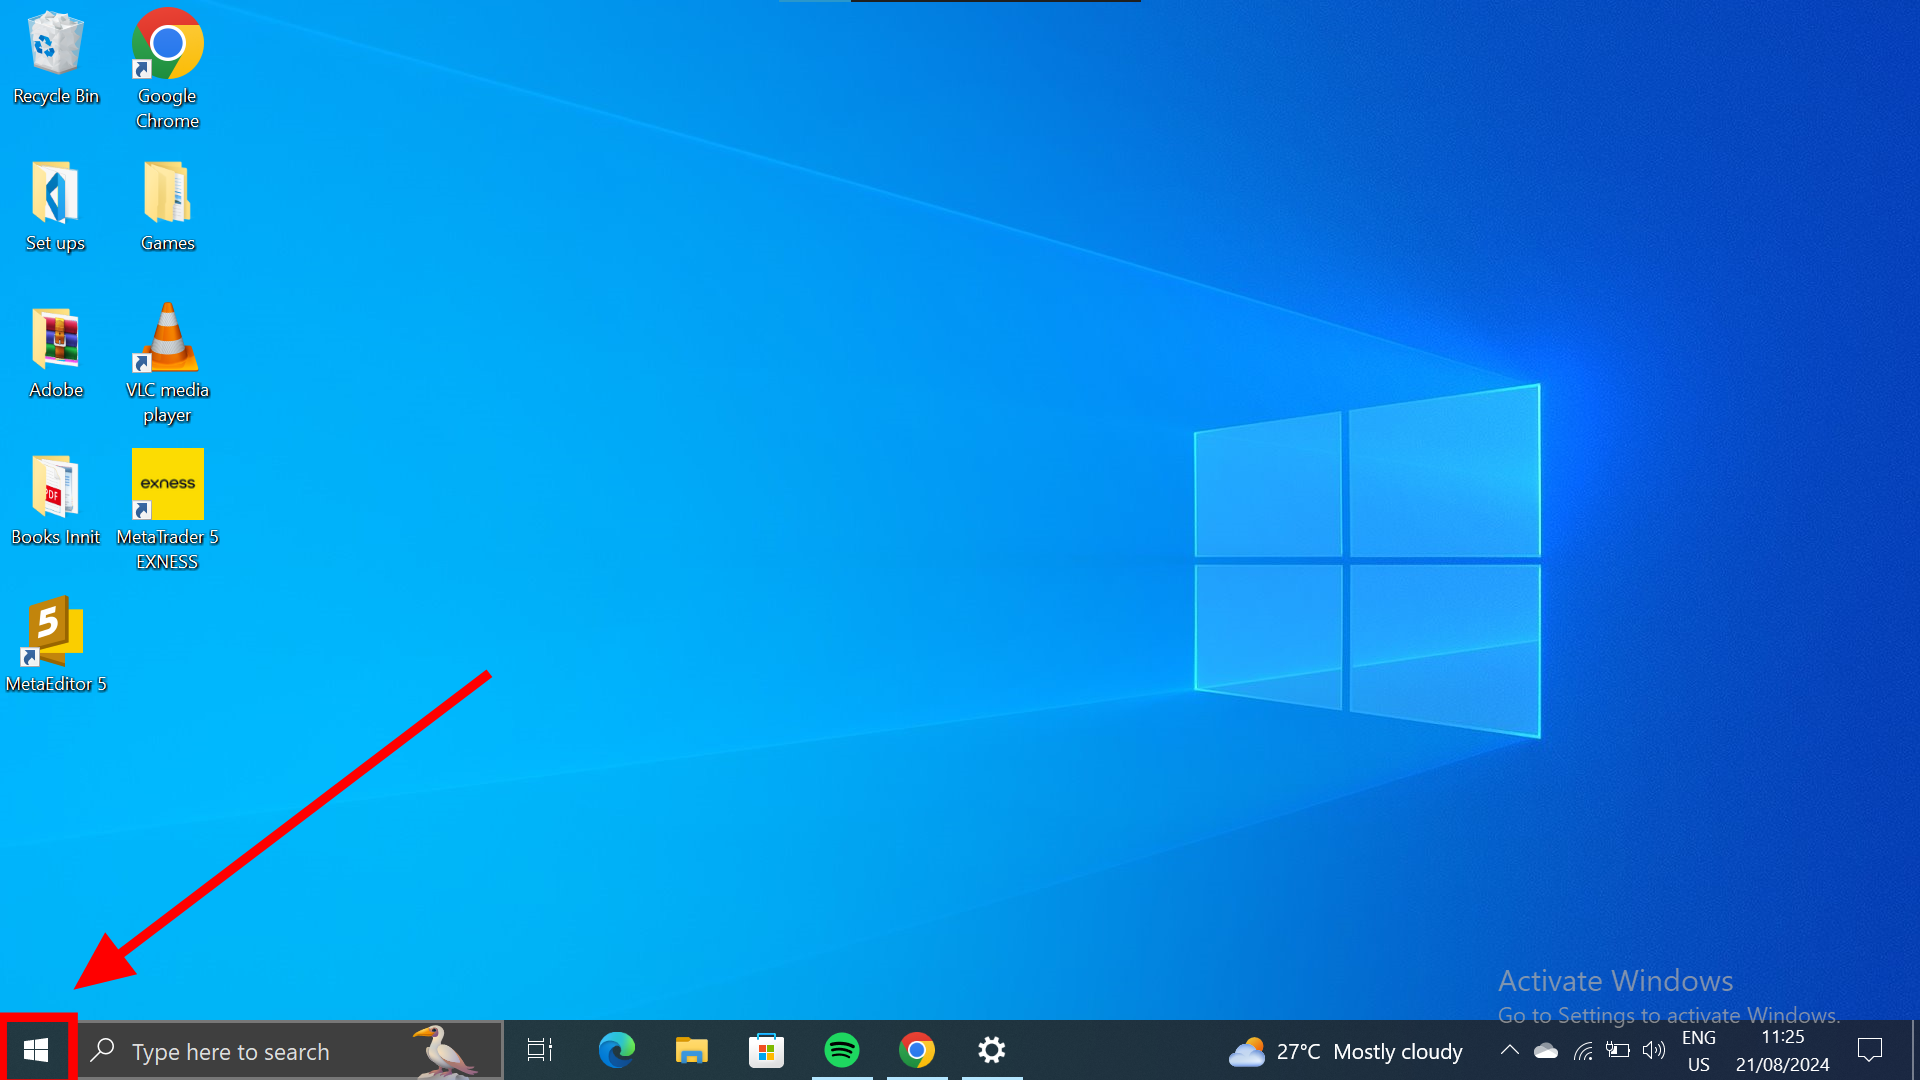Image resolution: width=1920 pixels, height=1080 pixels.
Task: Open Microsoft Store from the taskbar
Action: 766,1050
